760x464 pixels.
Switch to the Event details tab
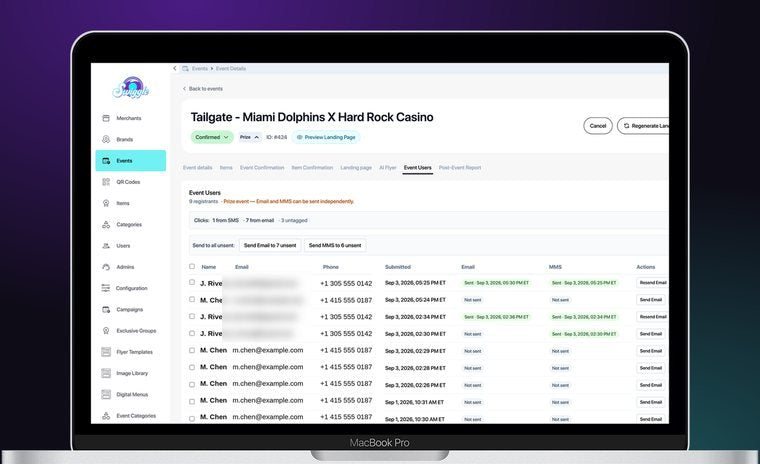[197, 167]
